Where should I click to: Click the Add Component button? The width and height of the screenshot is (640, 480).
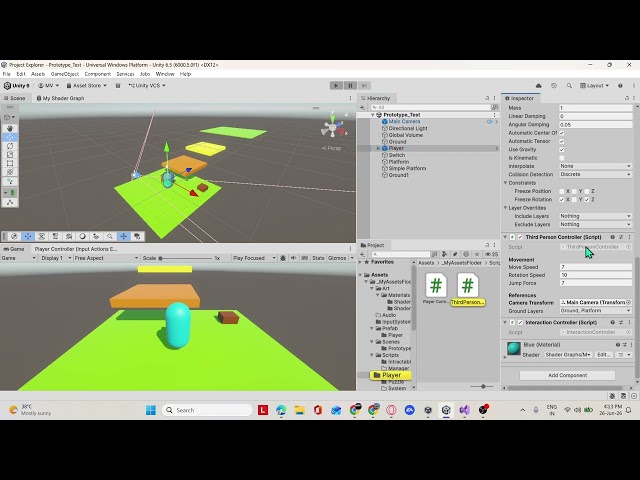567,375
